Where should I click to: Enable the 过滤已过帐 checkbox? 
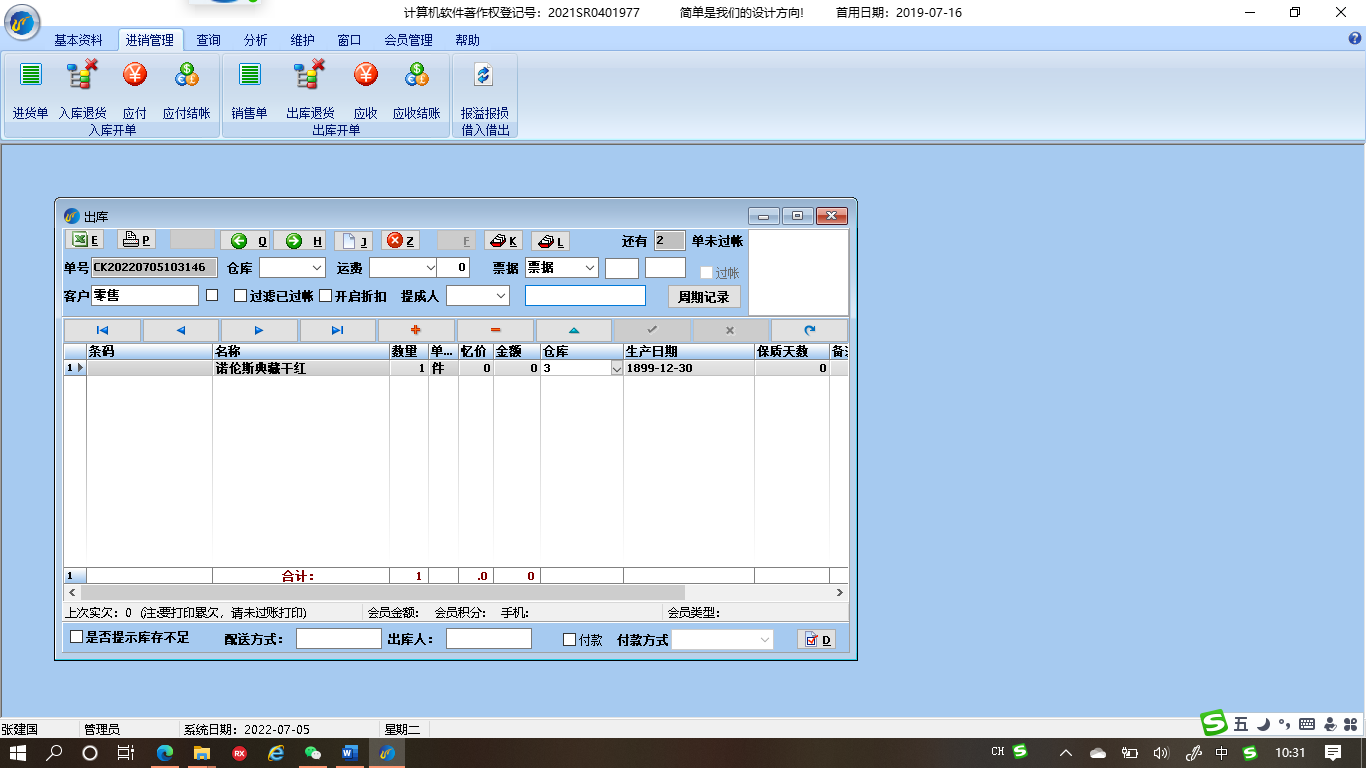click(x=240, y=296)
